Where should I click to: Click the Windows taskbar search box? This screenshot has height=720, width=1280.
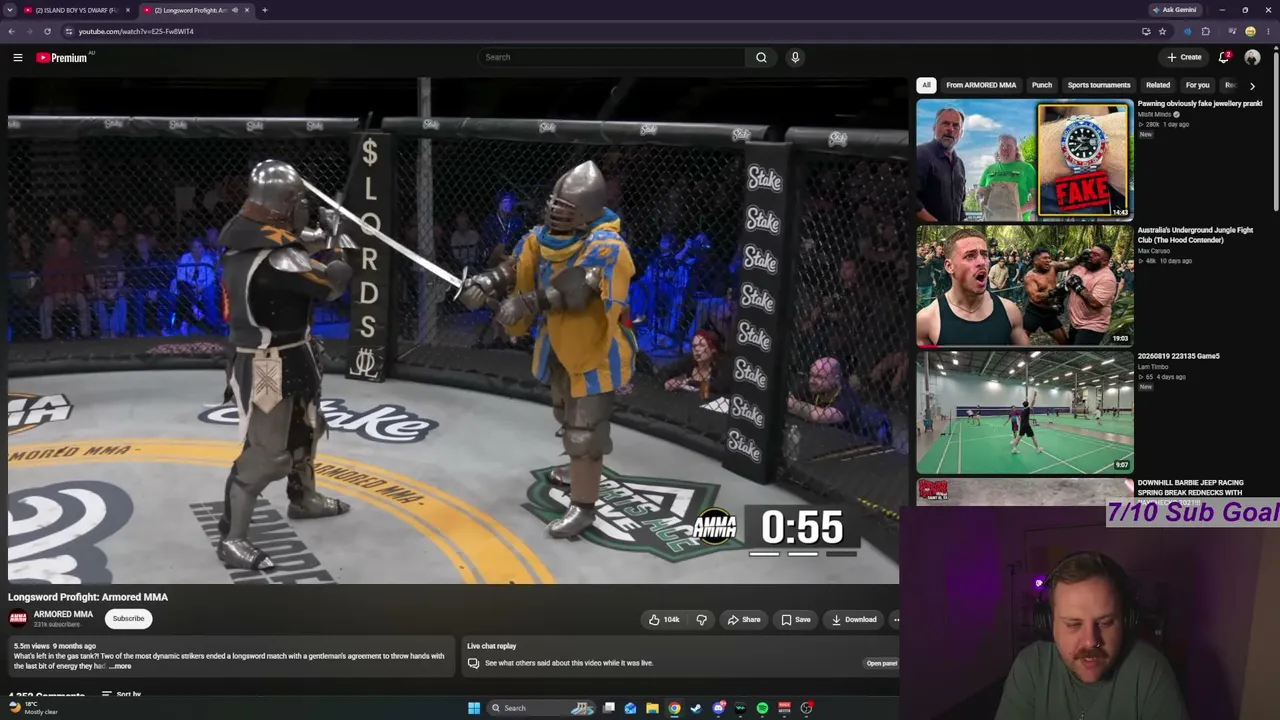tap(540, 708)
